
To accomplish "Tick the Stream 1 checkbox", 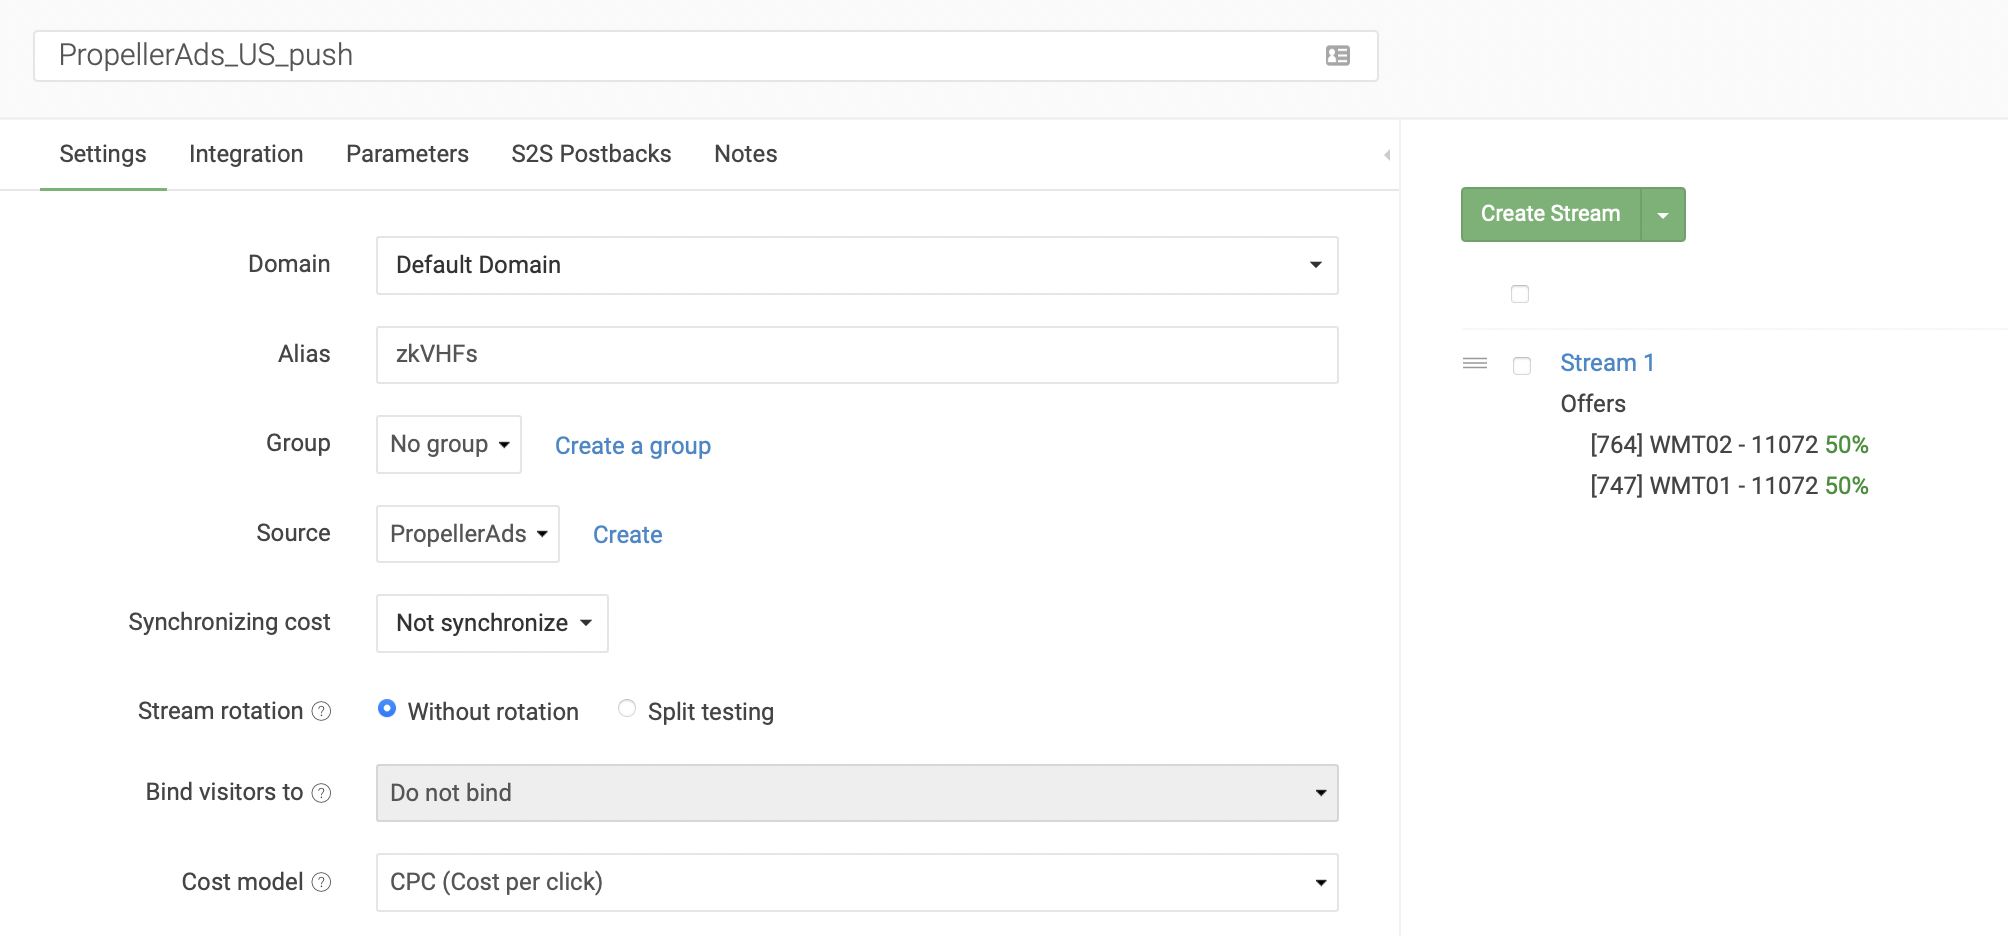I will pos(1522,366).
